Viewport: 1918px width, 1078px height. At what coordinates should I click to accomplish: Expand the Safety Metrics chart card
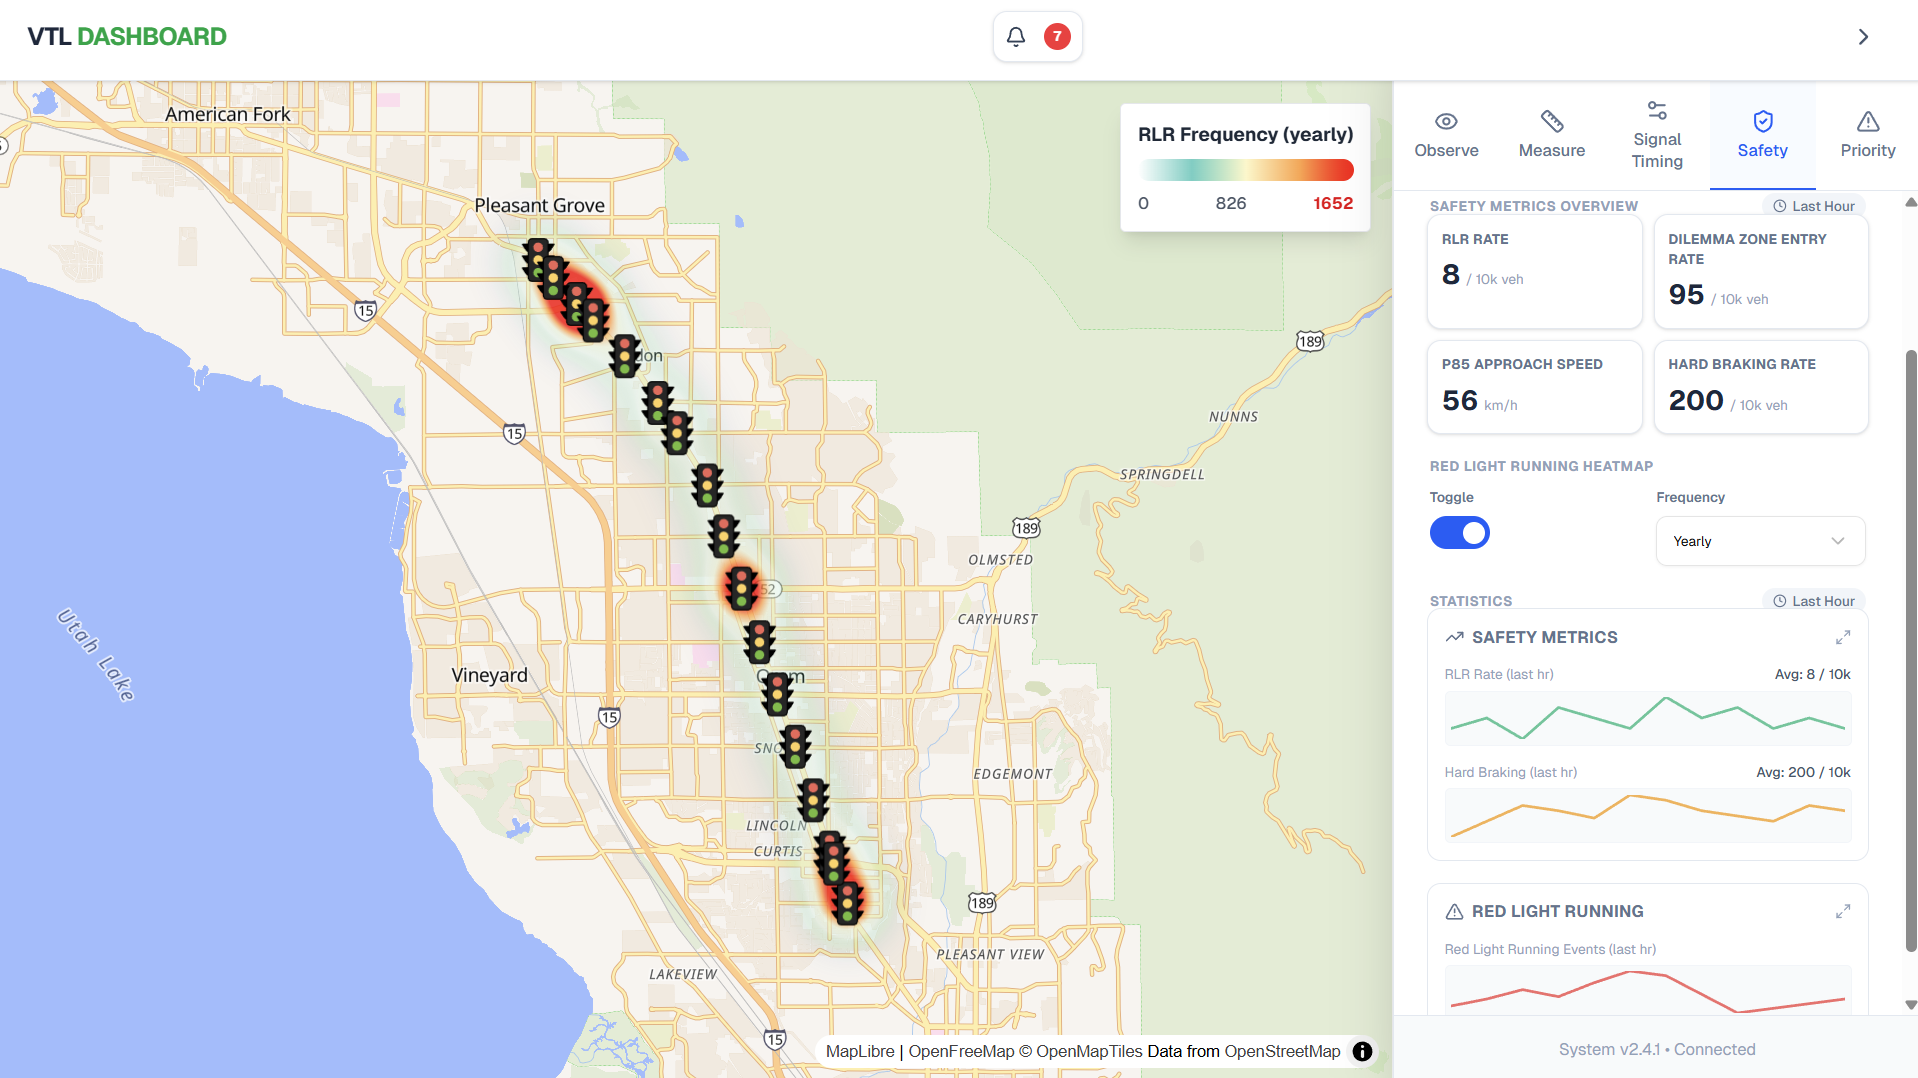pyautogui.click(x=1843, y=637)
